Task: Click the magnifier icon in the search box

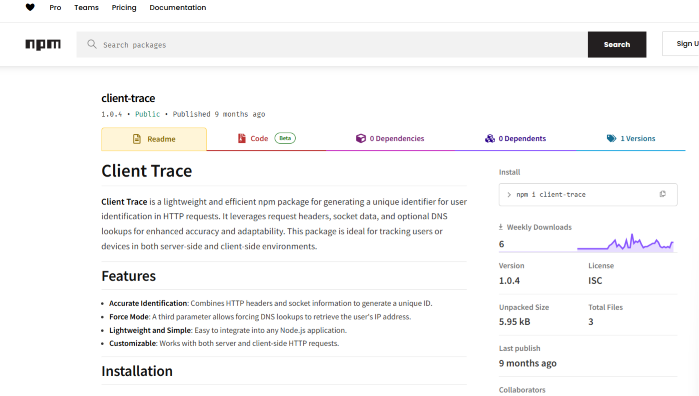Action: coord(92,44)
